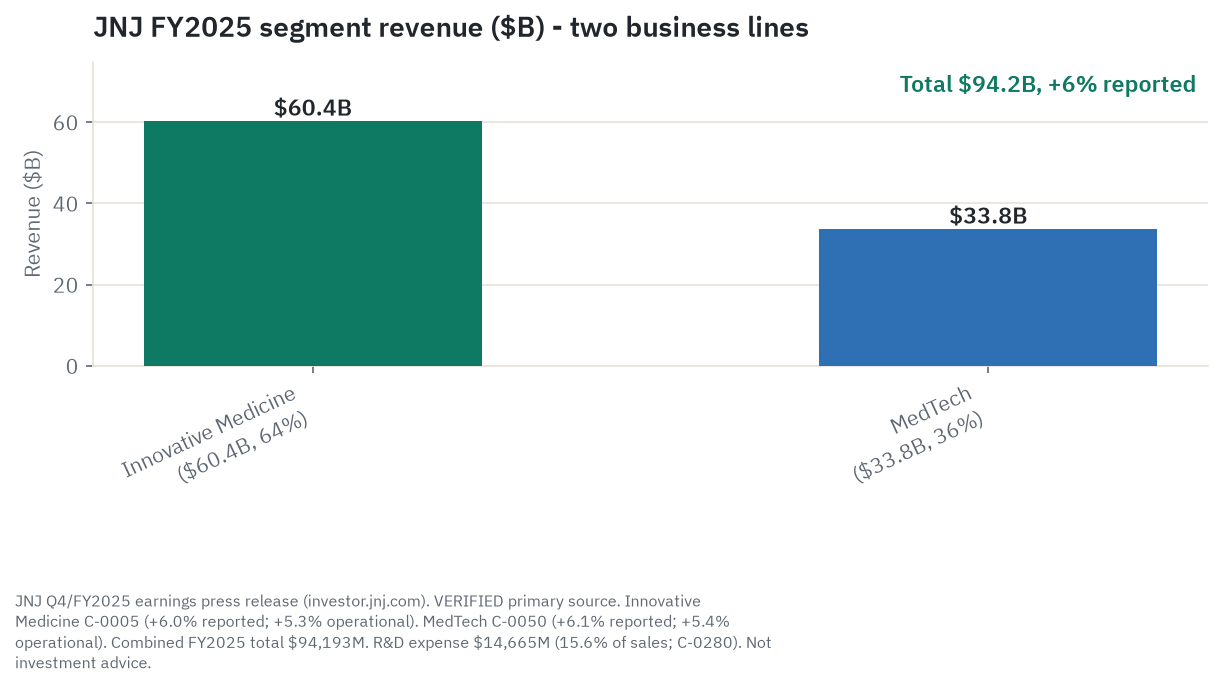Click the y-axis tick label 20
Image resolution: width=1222 pixels, height=689 pixels.
click(66, 285)
